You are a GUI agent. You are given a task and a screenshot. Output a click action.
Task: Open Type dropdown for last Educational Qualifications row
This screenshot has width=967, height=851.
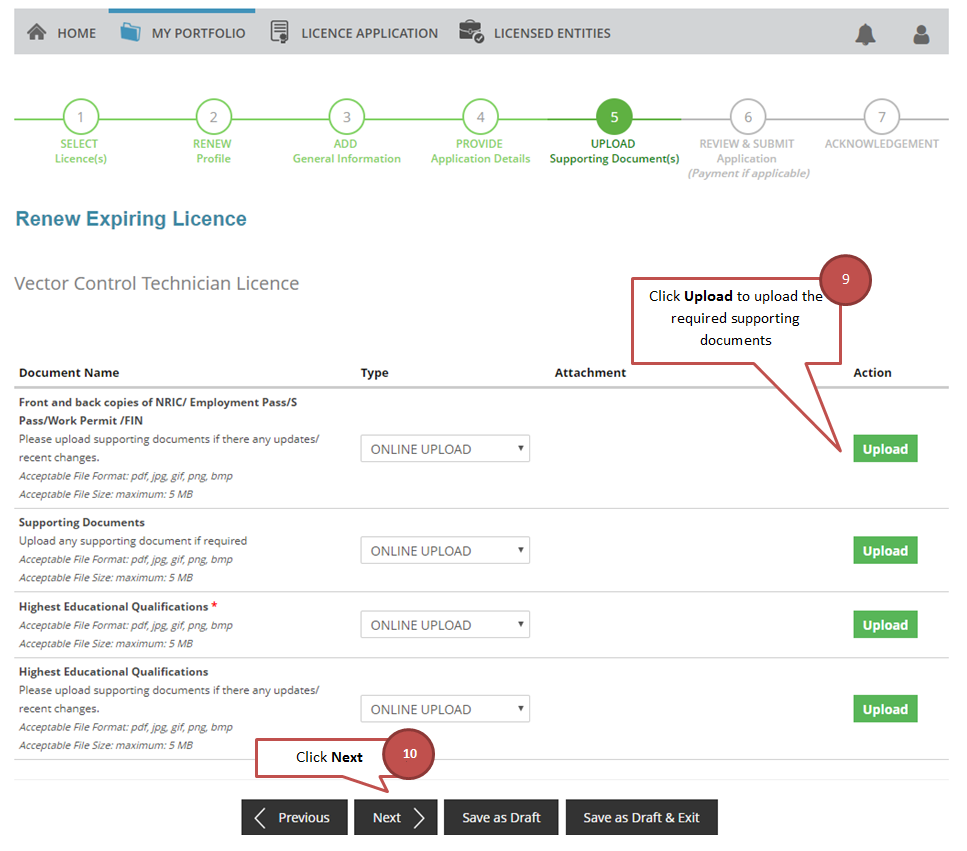445,709
